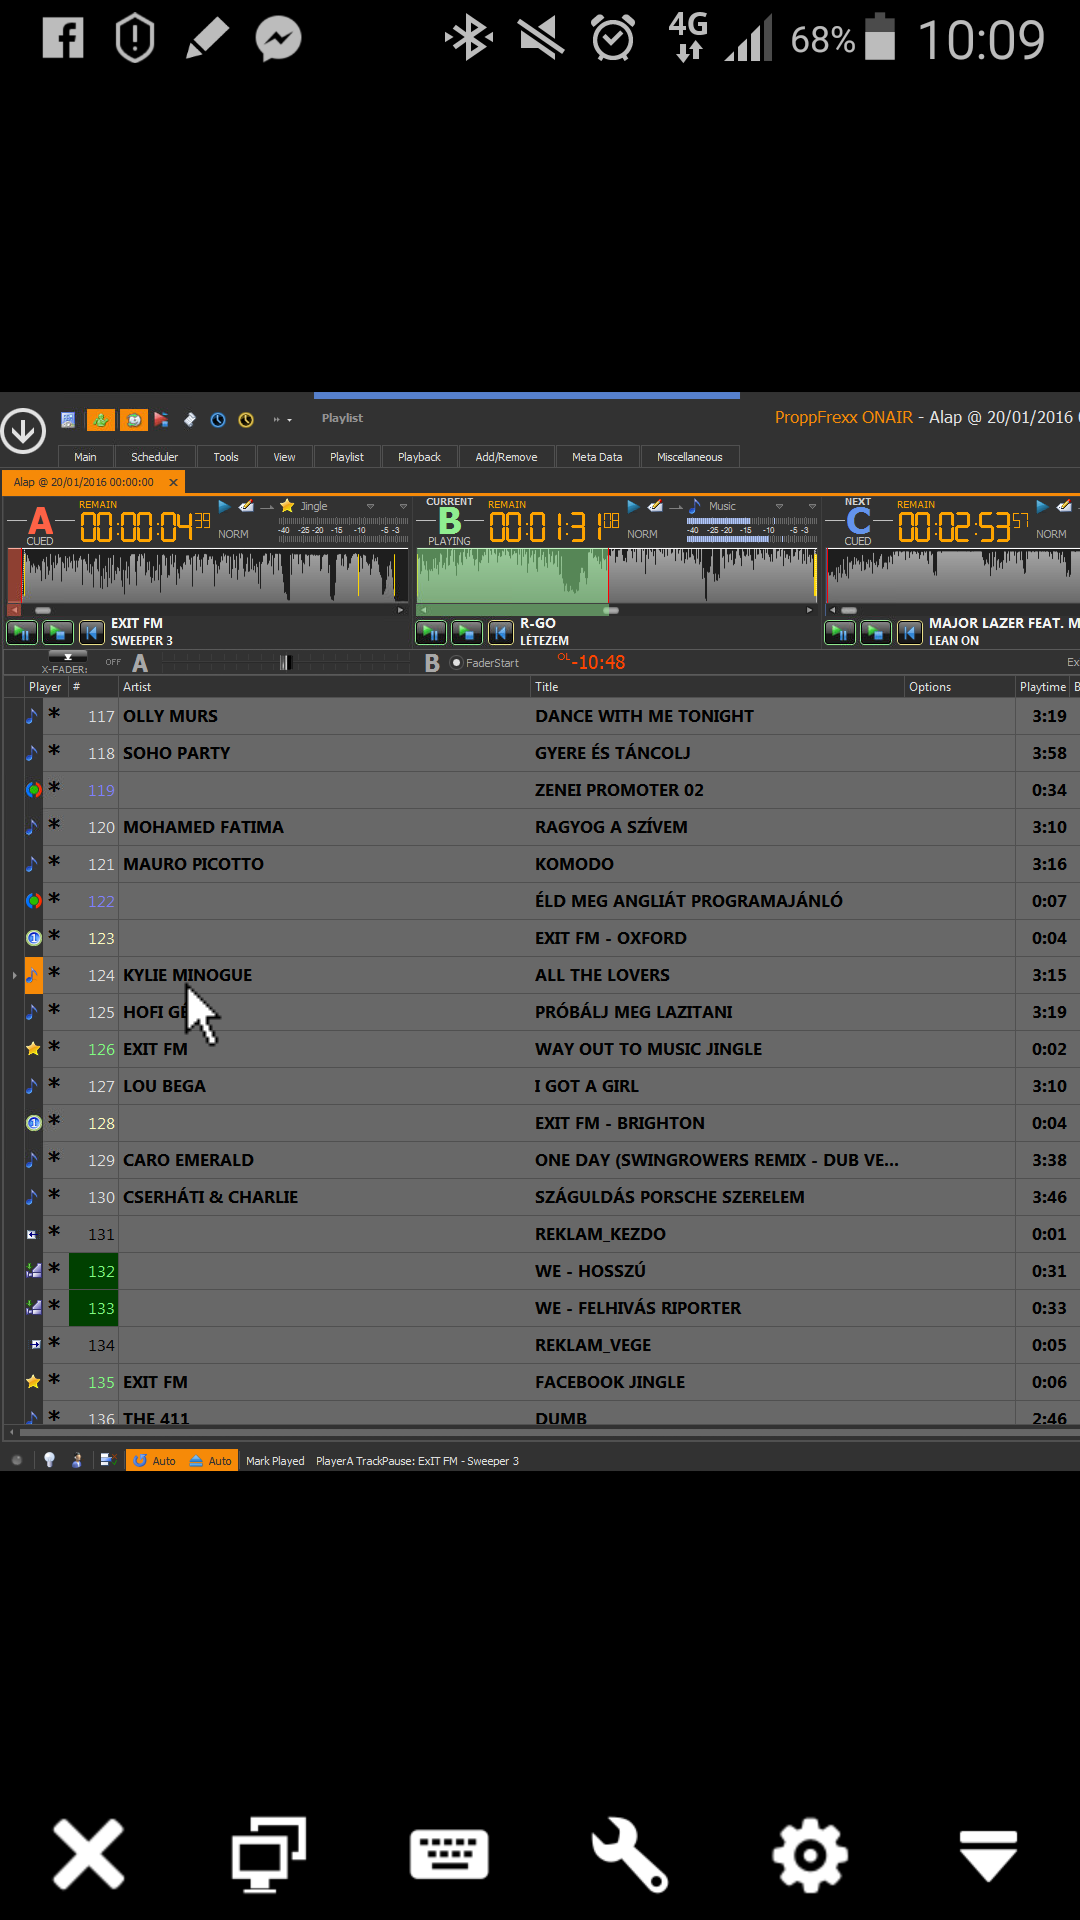Click the Playtime column header
Screen dimensions: 1080x1920
pos(1043,687)
